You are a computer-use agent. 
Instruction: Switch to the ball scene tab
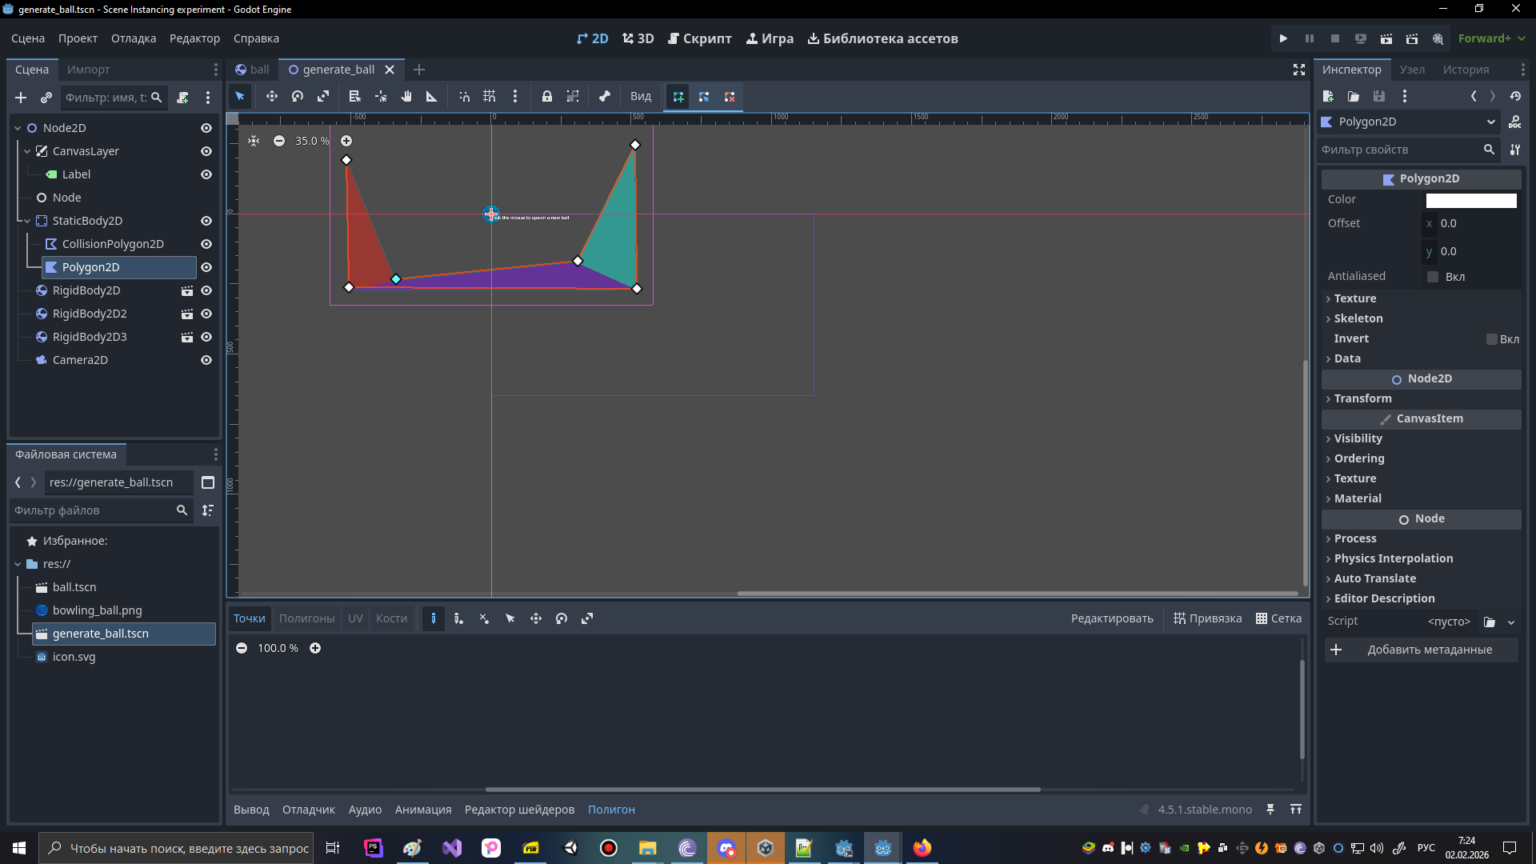[x=252, y=70]
